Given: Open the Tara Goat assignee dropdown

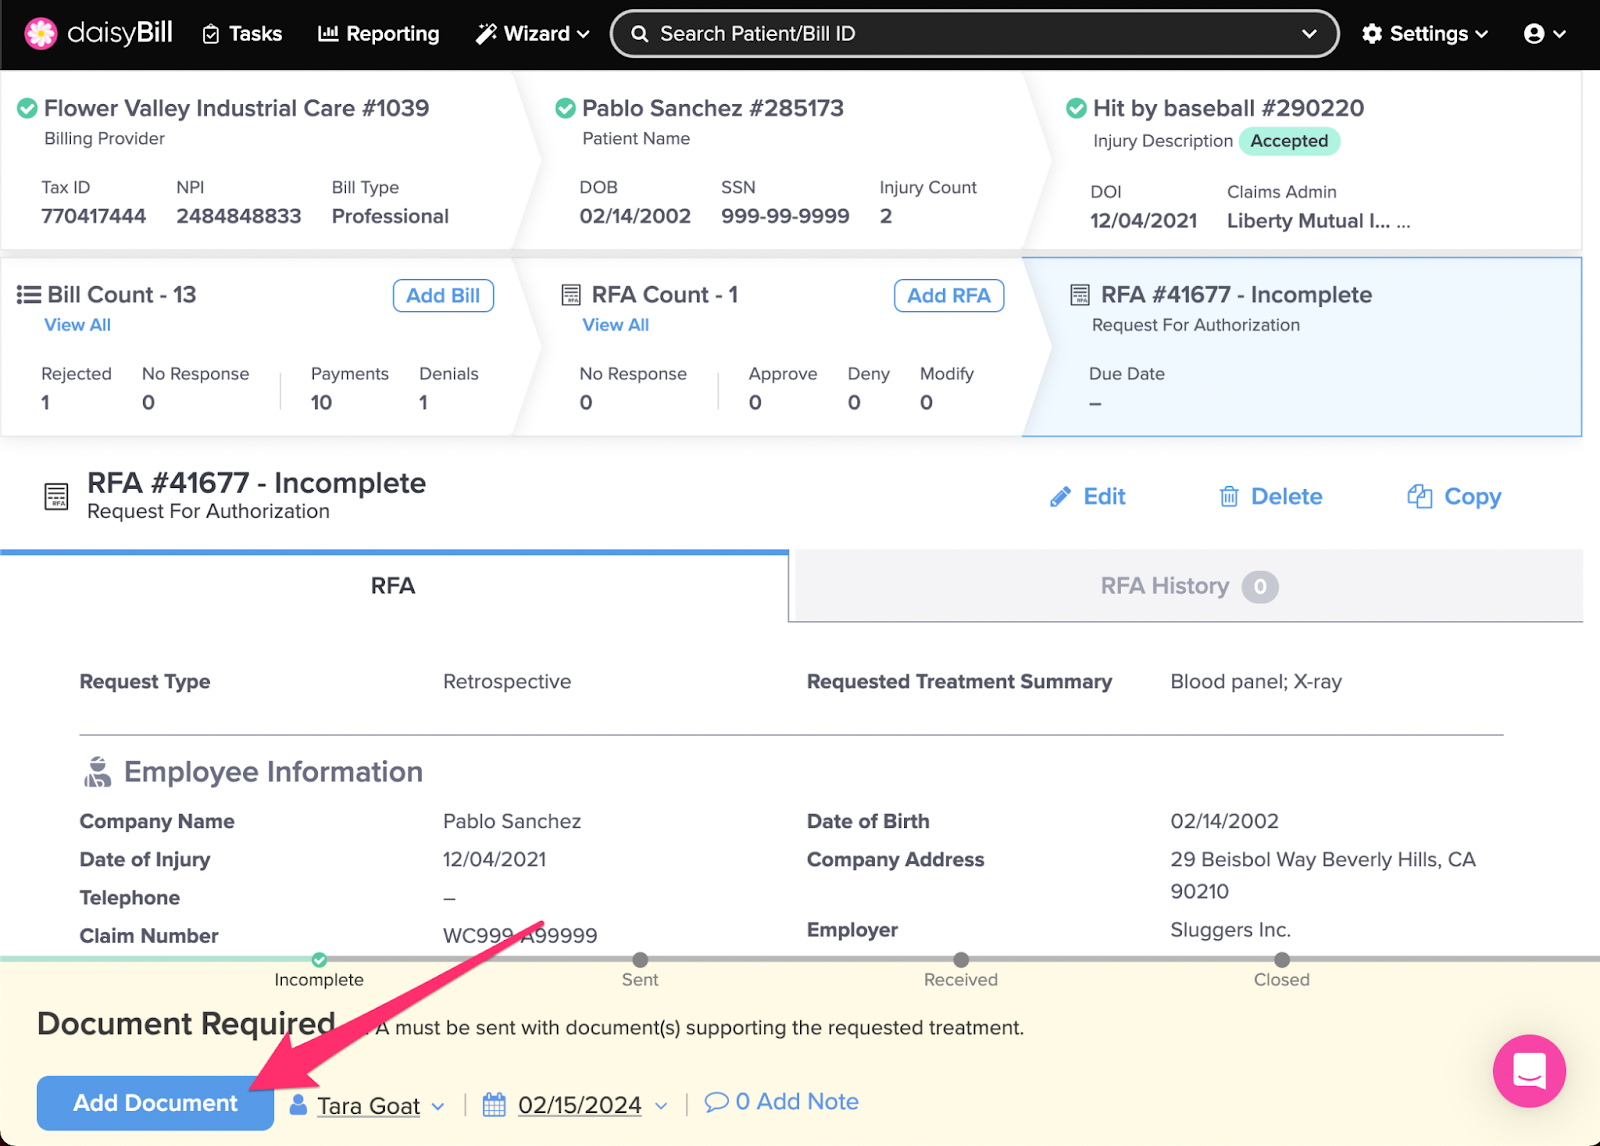Looking at the screenshot, I should (367, 1105).
